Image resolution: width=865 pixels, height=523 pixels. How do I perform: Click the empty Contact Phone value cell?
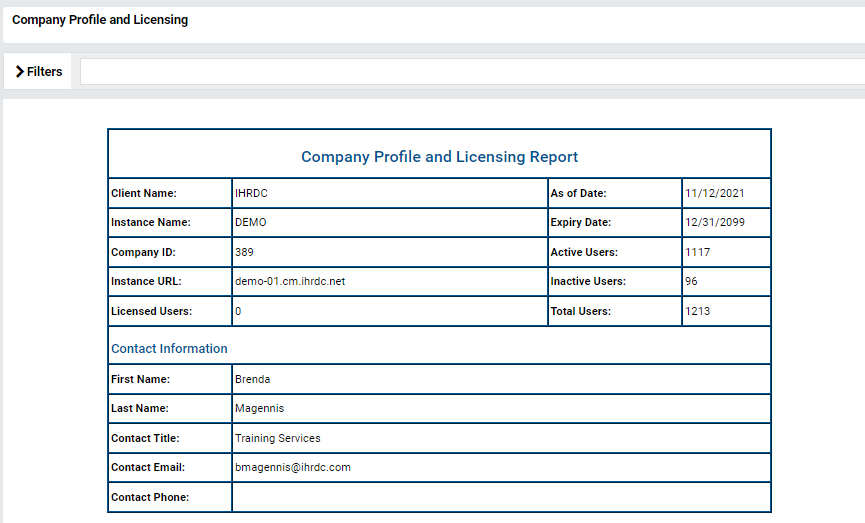pos(501,497)
